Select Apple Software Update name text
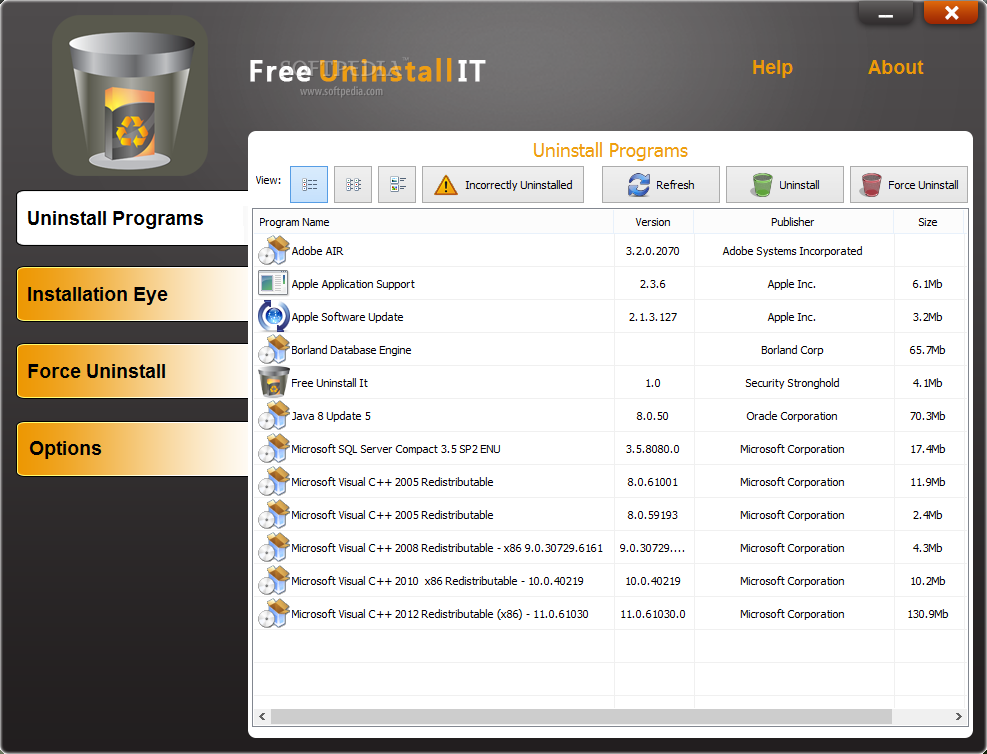This screenshot has width=987, height=754. click(347, 317)
